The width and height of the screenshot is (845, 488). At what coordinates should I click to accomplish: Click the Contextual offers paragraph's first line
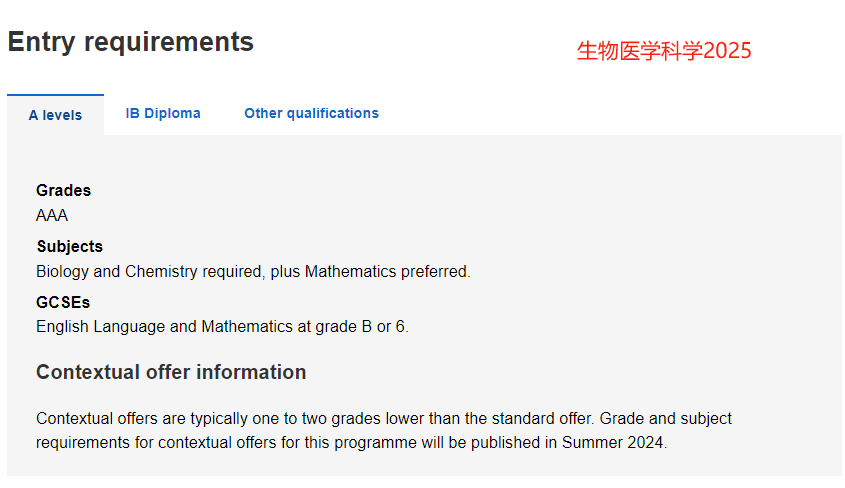point(384,419)
